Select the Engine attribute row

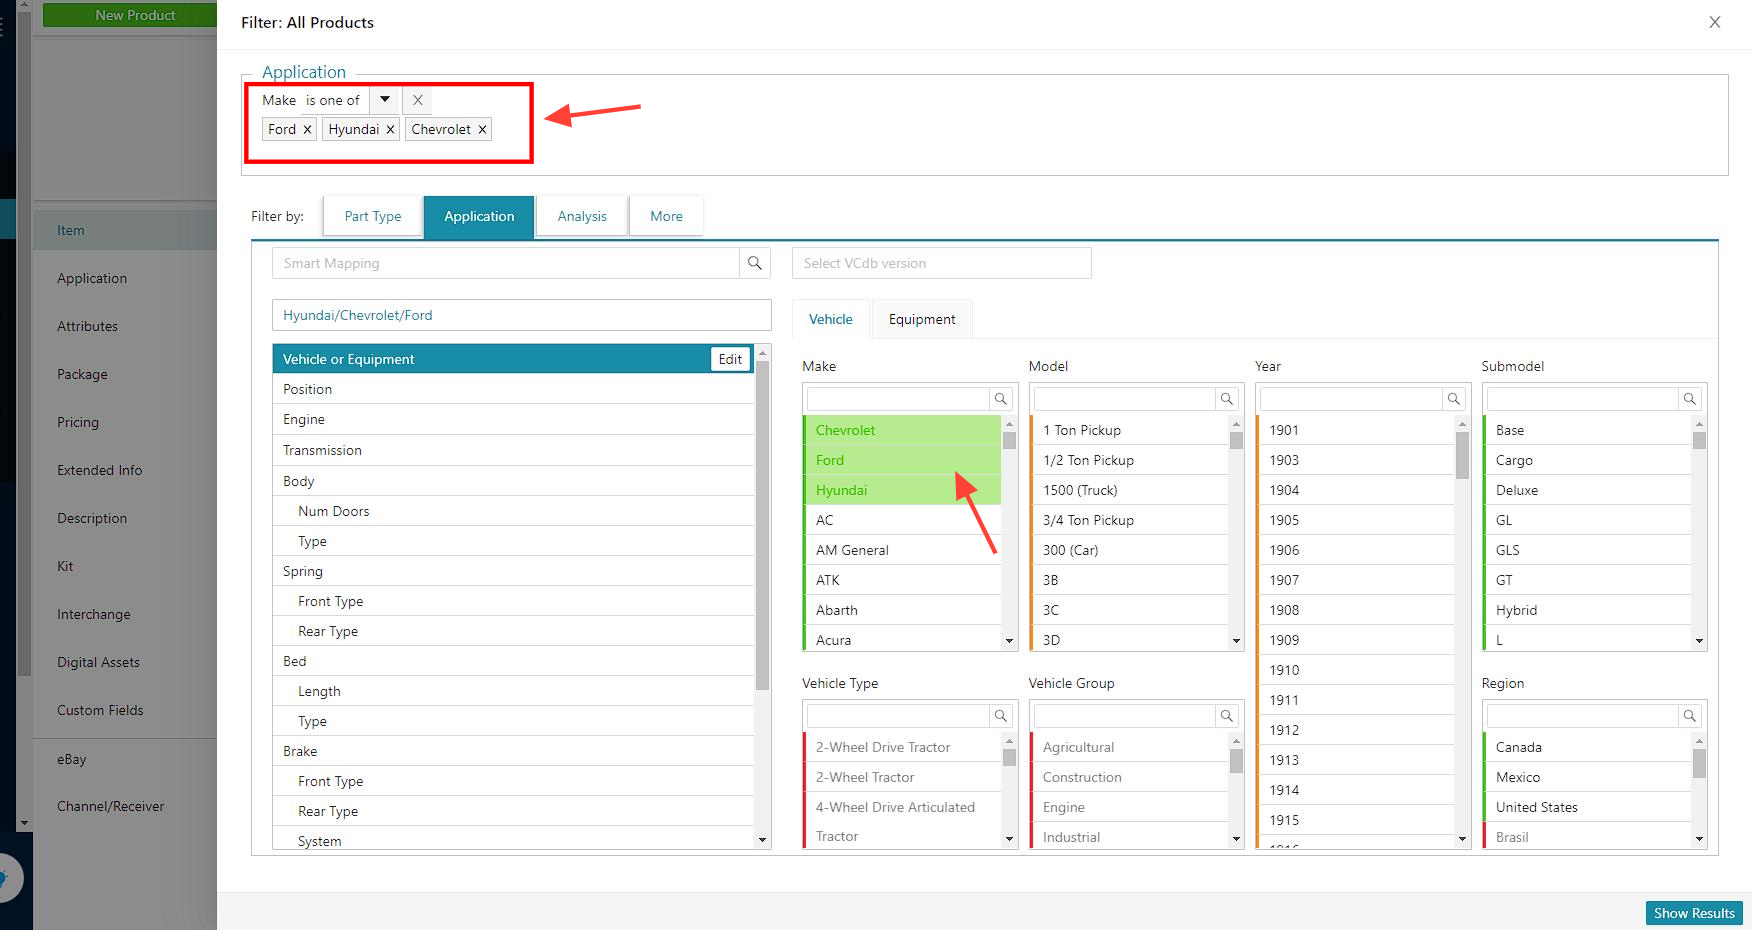click(x=513, y=419)
